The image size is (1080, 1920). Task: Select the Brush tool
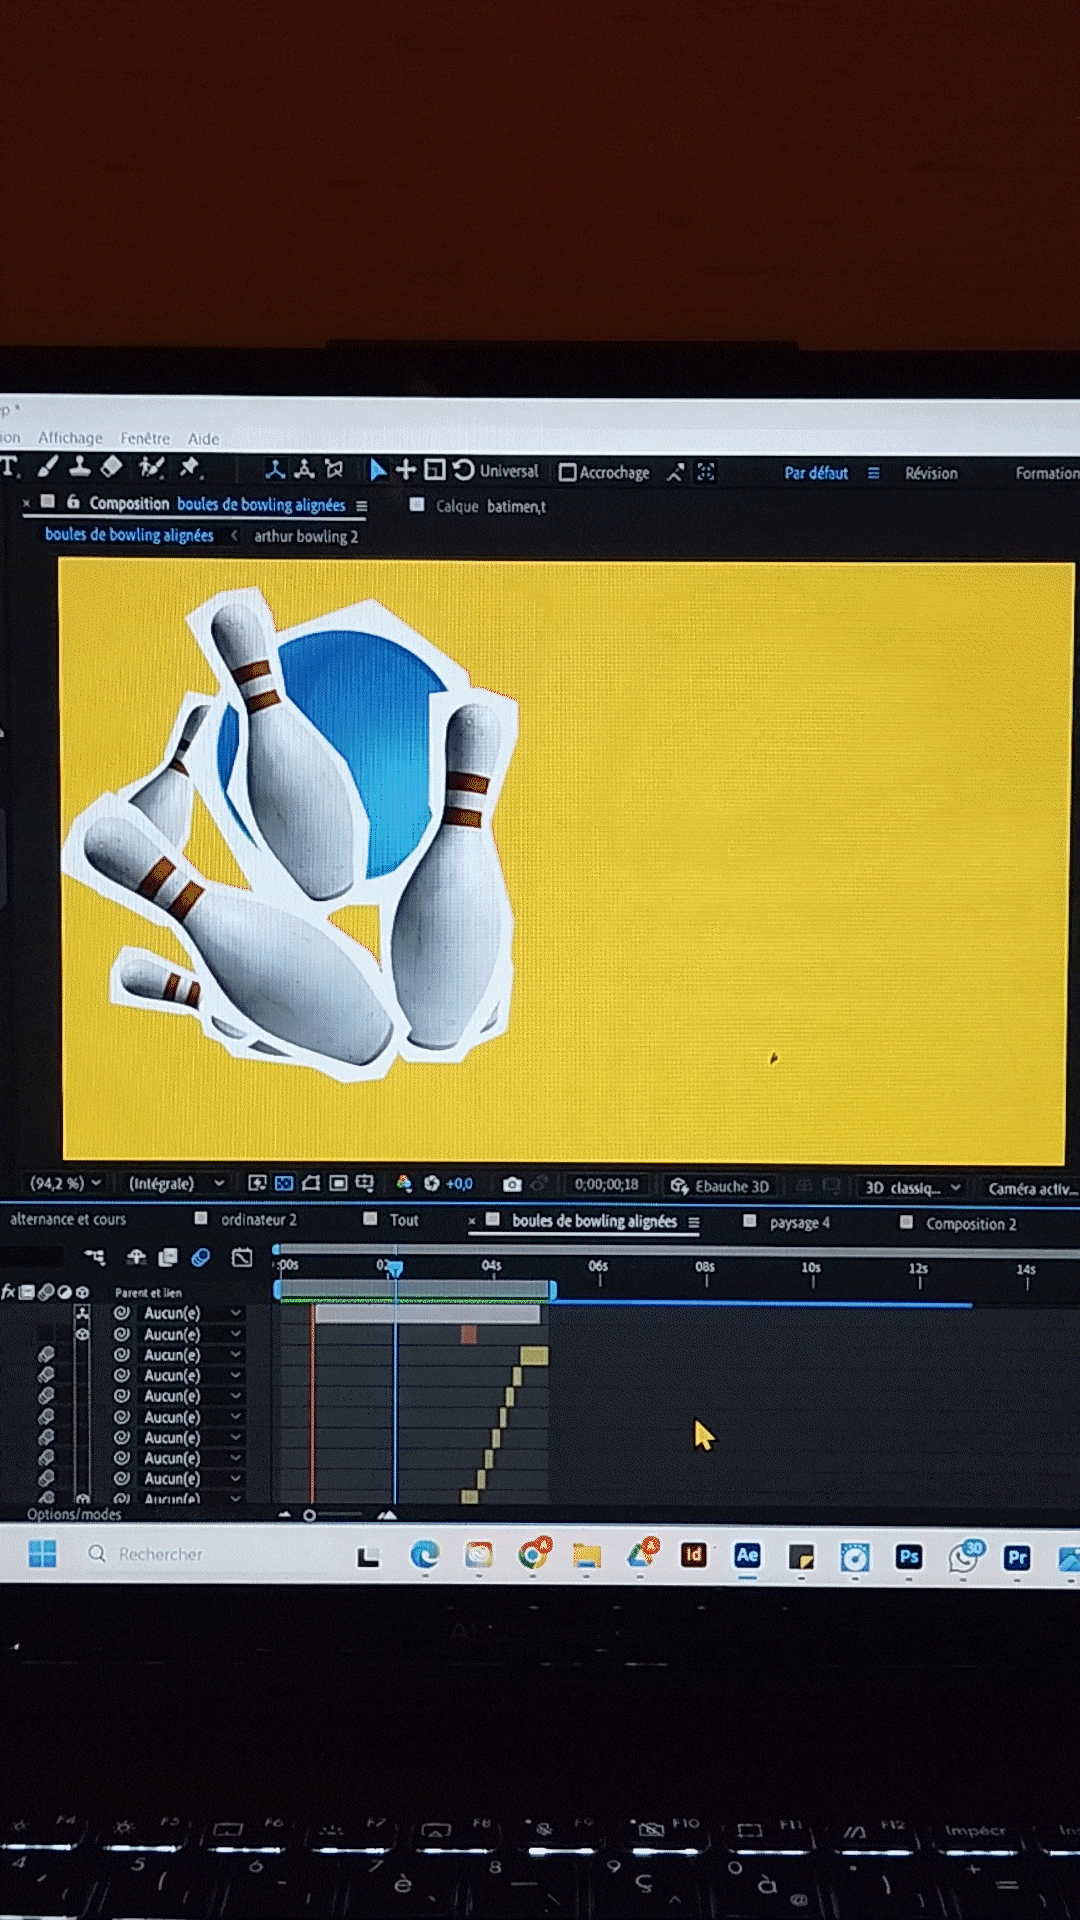click(x=47, y=467)
